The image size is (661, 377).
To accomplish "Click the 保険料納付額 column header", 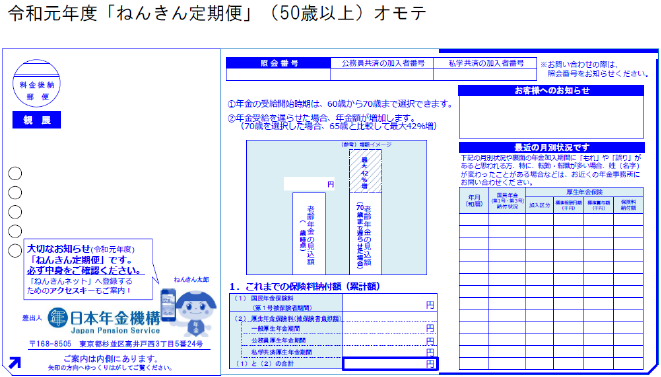I will point(628,205).
